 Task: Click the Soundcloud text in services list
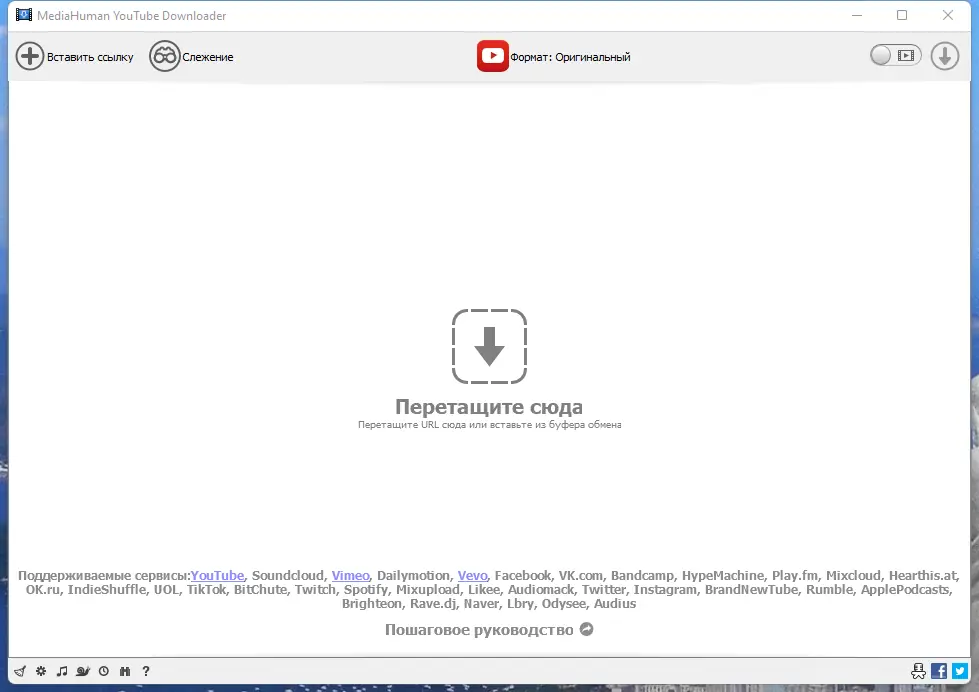click(288, 575)
